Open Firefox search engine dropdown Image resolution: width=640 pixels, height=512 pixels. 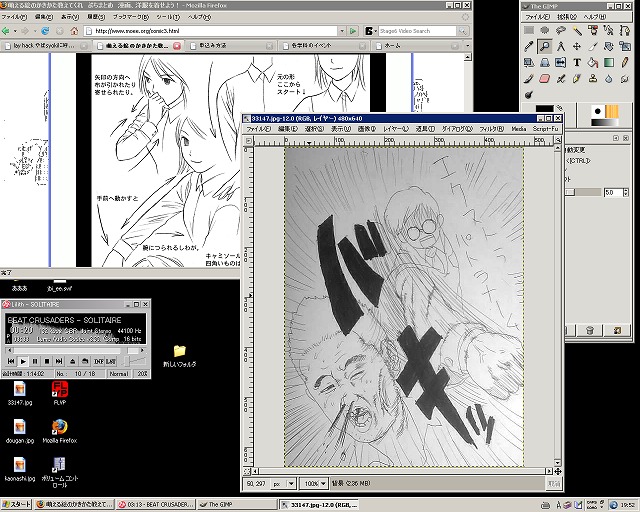(370, 31)
